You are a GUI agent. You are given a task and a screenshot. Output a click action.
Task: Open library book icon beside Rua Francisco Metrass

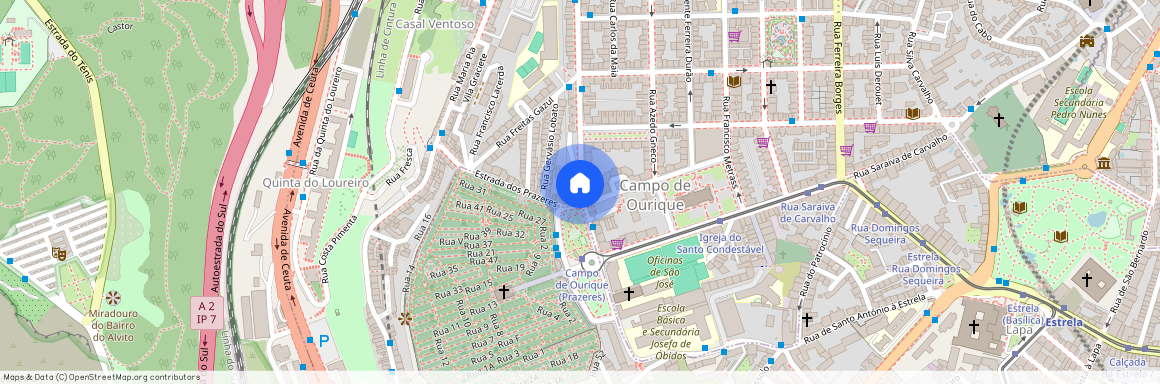tap(734, 81)
